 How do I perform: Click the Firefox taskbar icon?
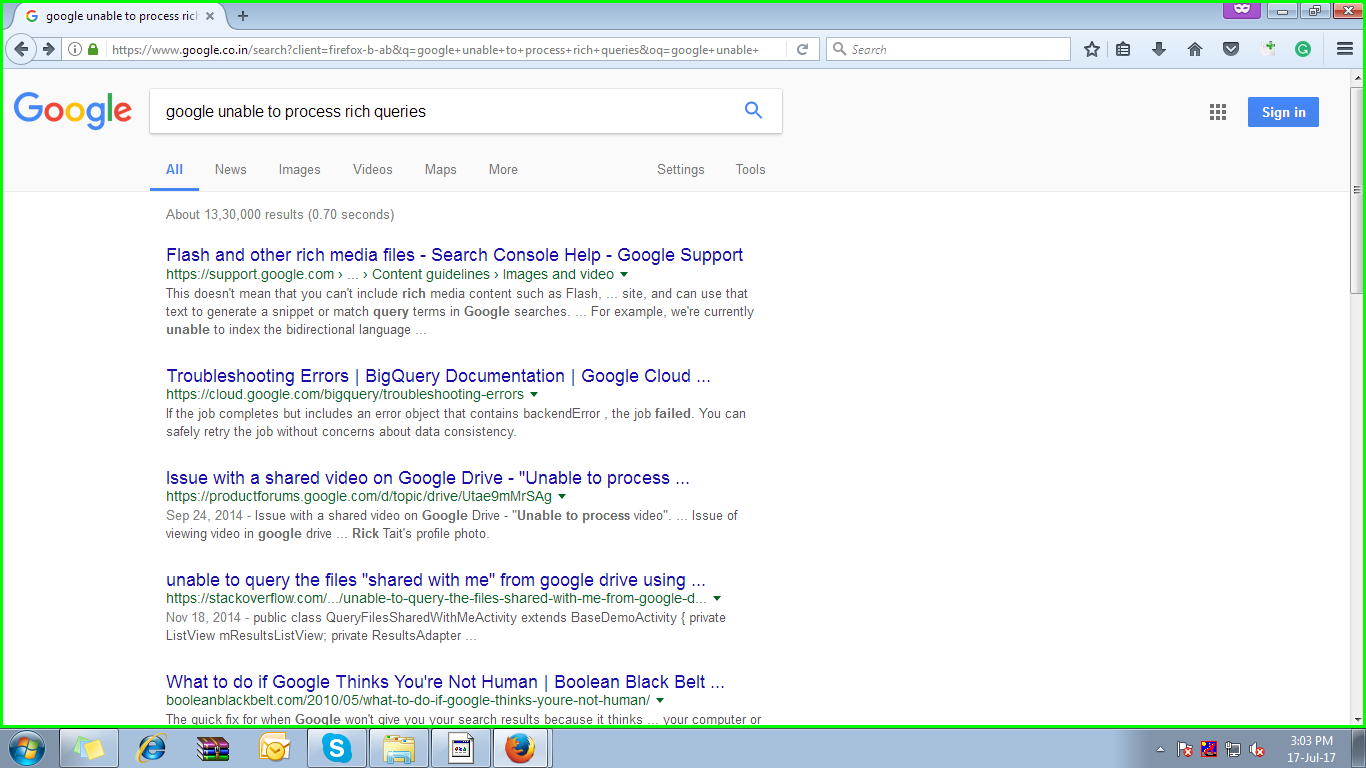click(x=520, y=748)
